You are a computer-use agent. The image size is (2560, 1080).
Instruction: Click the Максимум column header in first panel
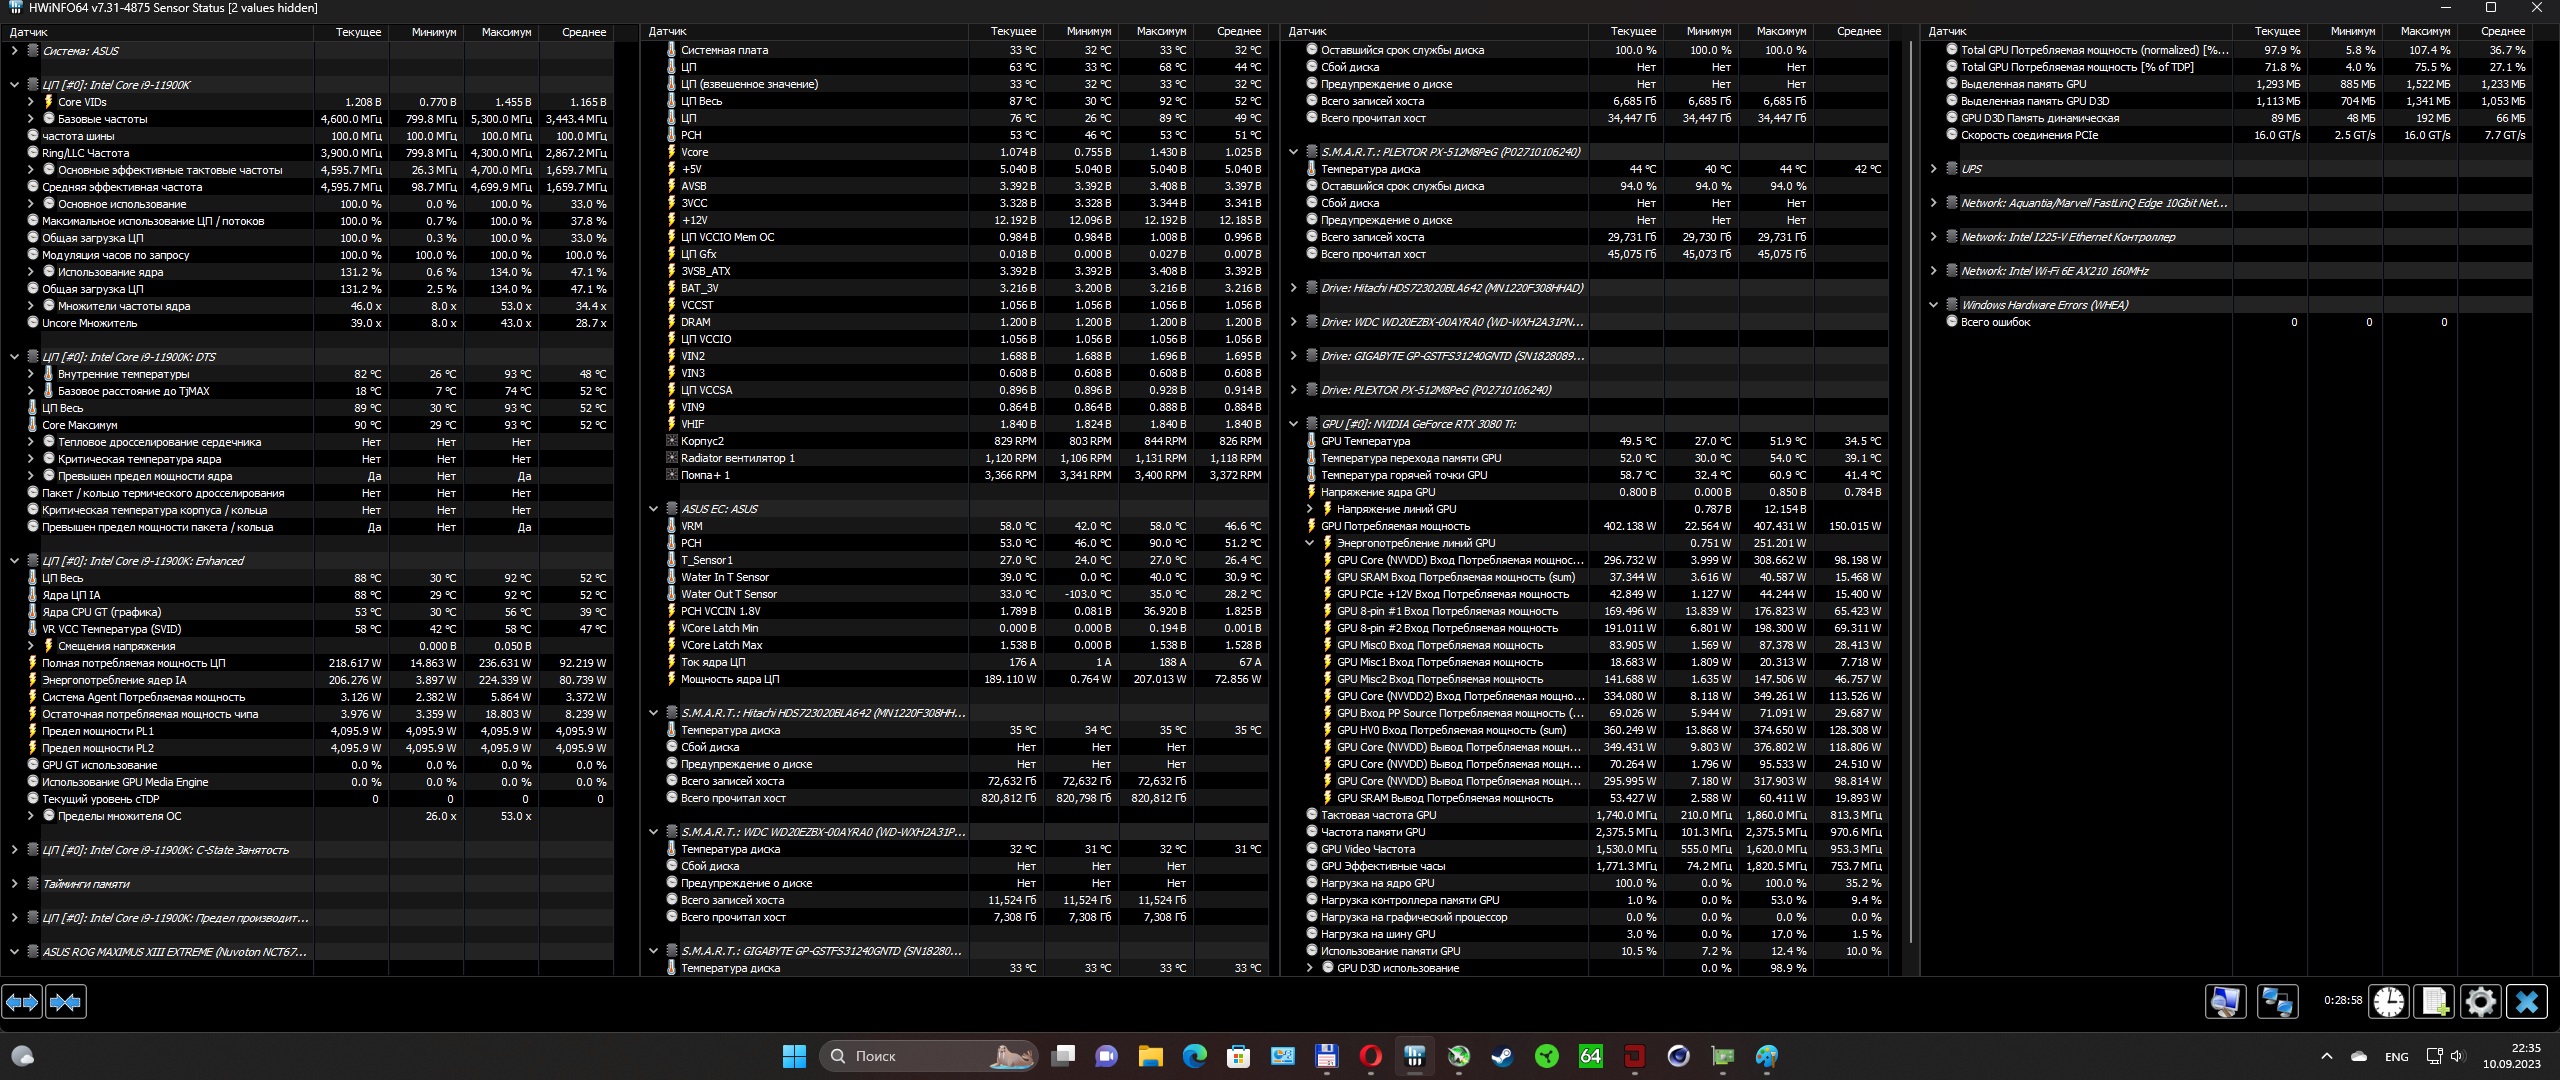coord(505,32)
